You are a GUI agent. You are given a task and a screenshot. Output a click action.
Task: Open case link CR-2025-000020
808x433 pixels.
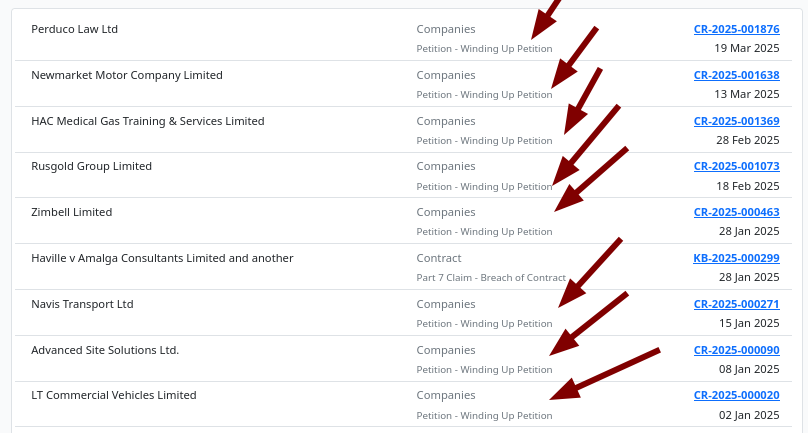coord(736,395)
